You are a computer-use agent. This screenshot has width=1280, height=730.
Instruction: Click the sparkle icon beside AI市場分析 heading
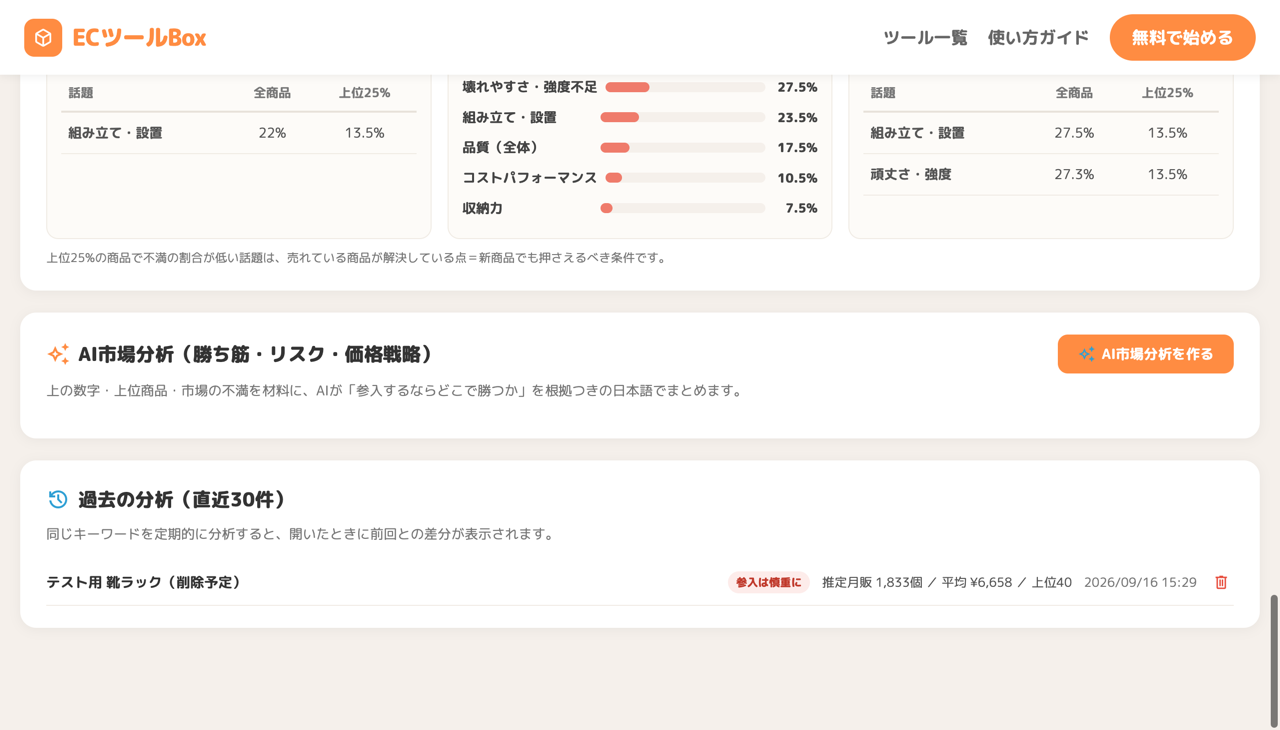[58, 354]
